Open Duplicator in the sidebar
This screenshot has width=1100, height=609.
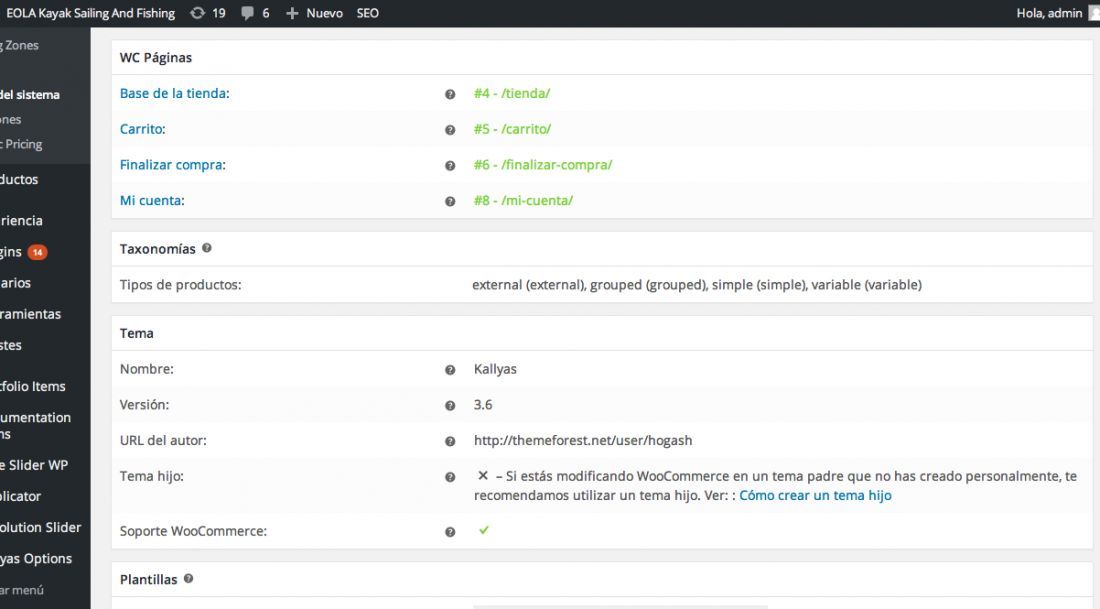(21, 496)
